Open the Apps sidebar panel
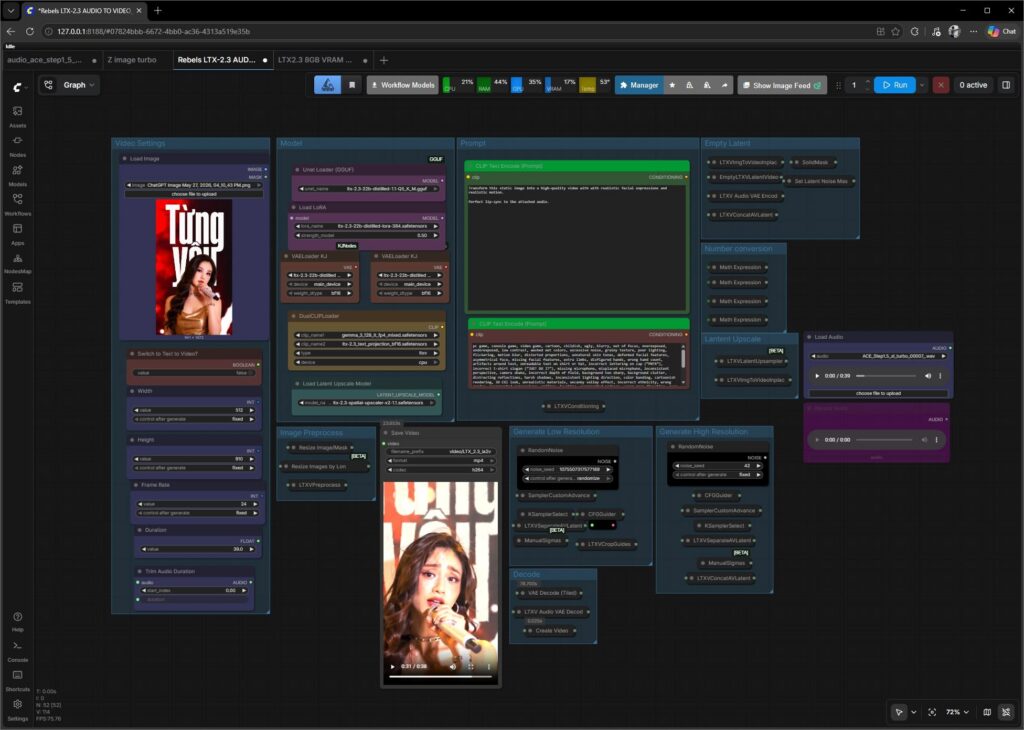This screenshot has height=730, width=1024. (x=18, y=234)
